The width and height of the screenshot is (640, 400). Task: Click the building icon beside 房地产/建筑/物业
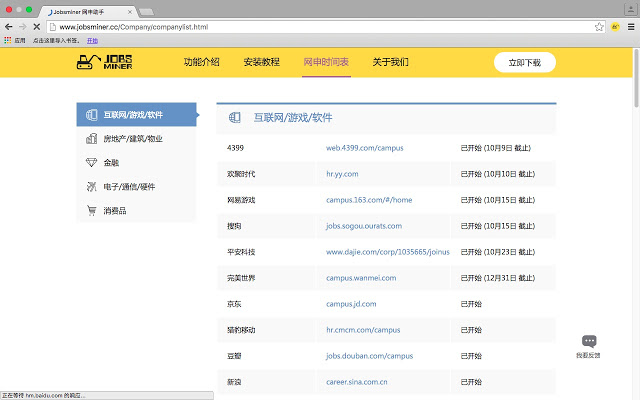[91, 139]
